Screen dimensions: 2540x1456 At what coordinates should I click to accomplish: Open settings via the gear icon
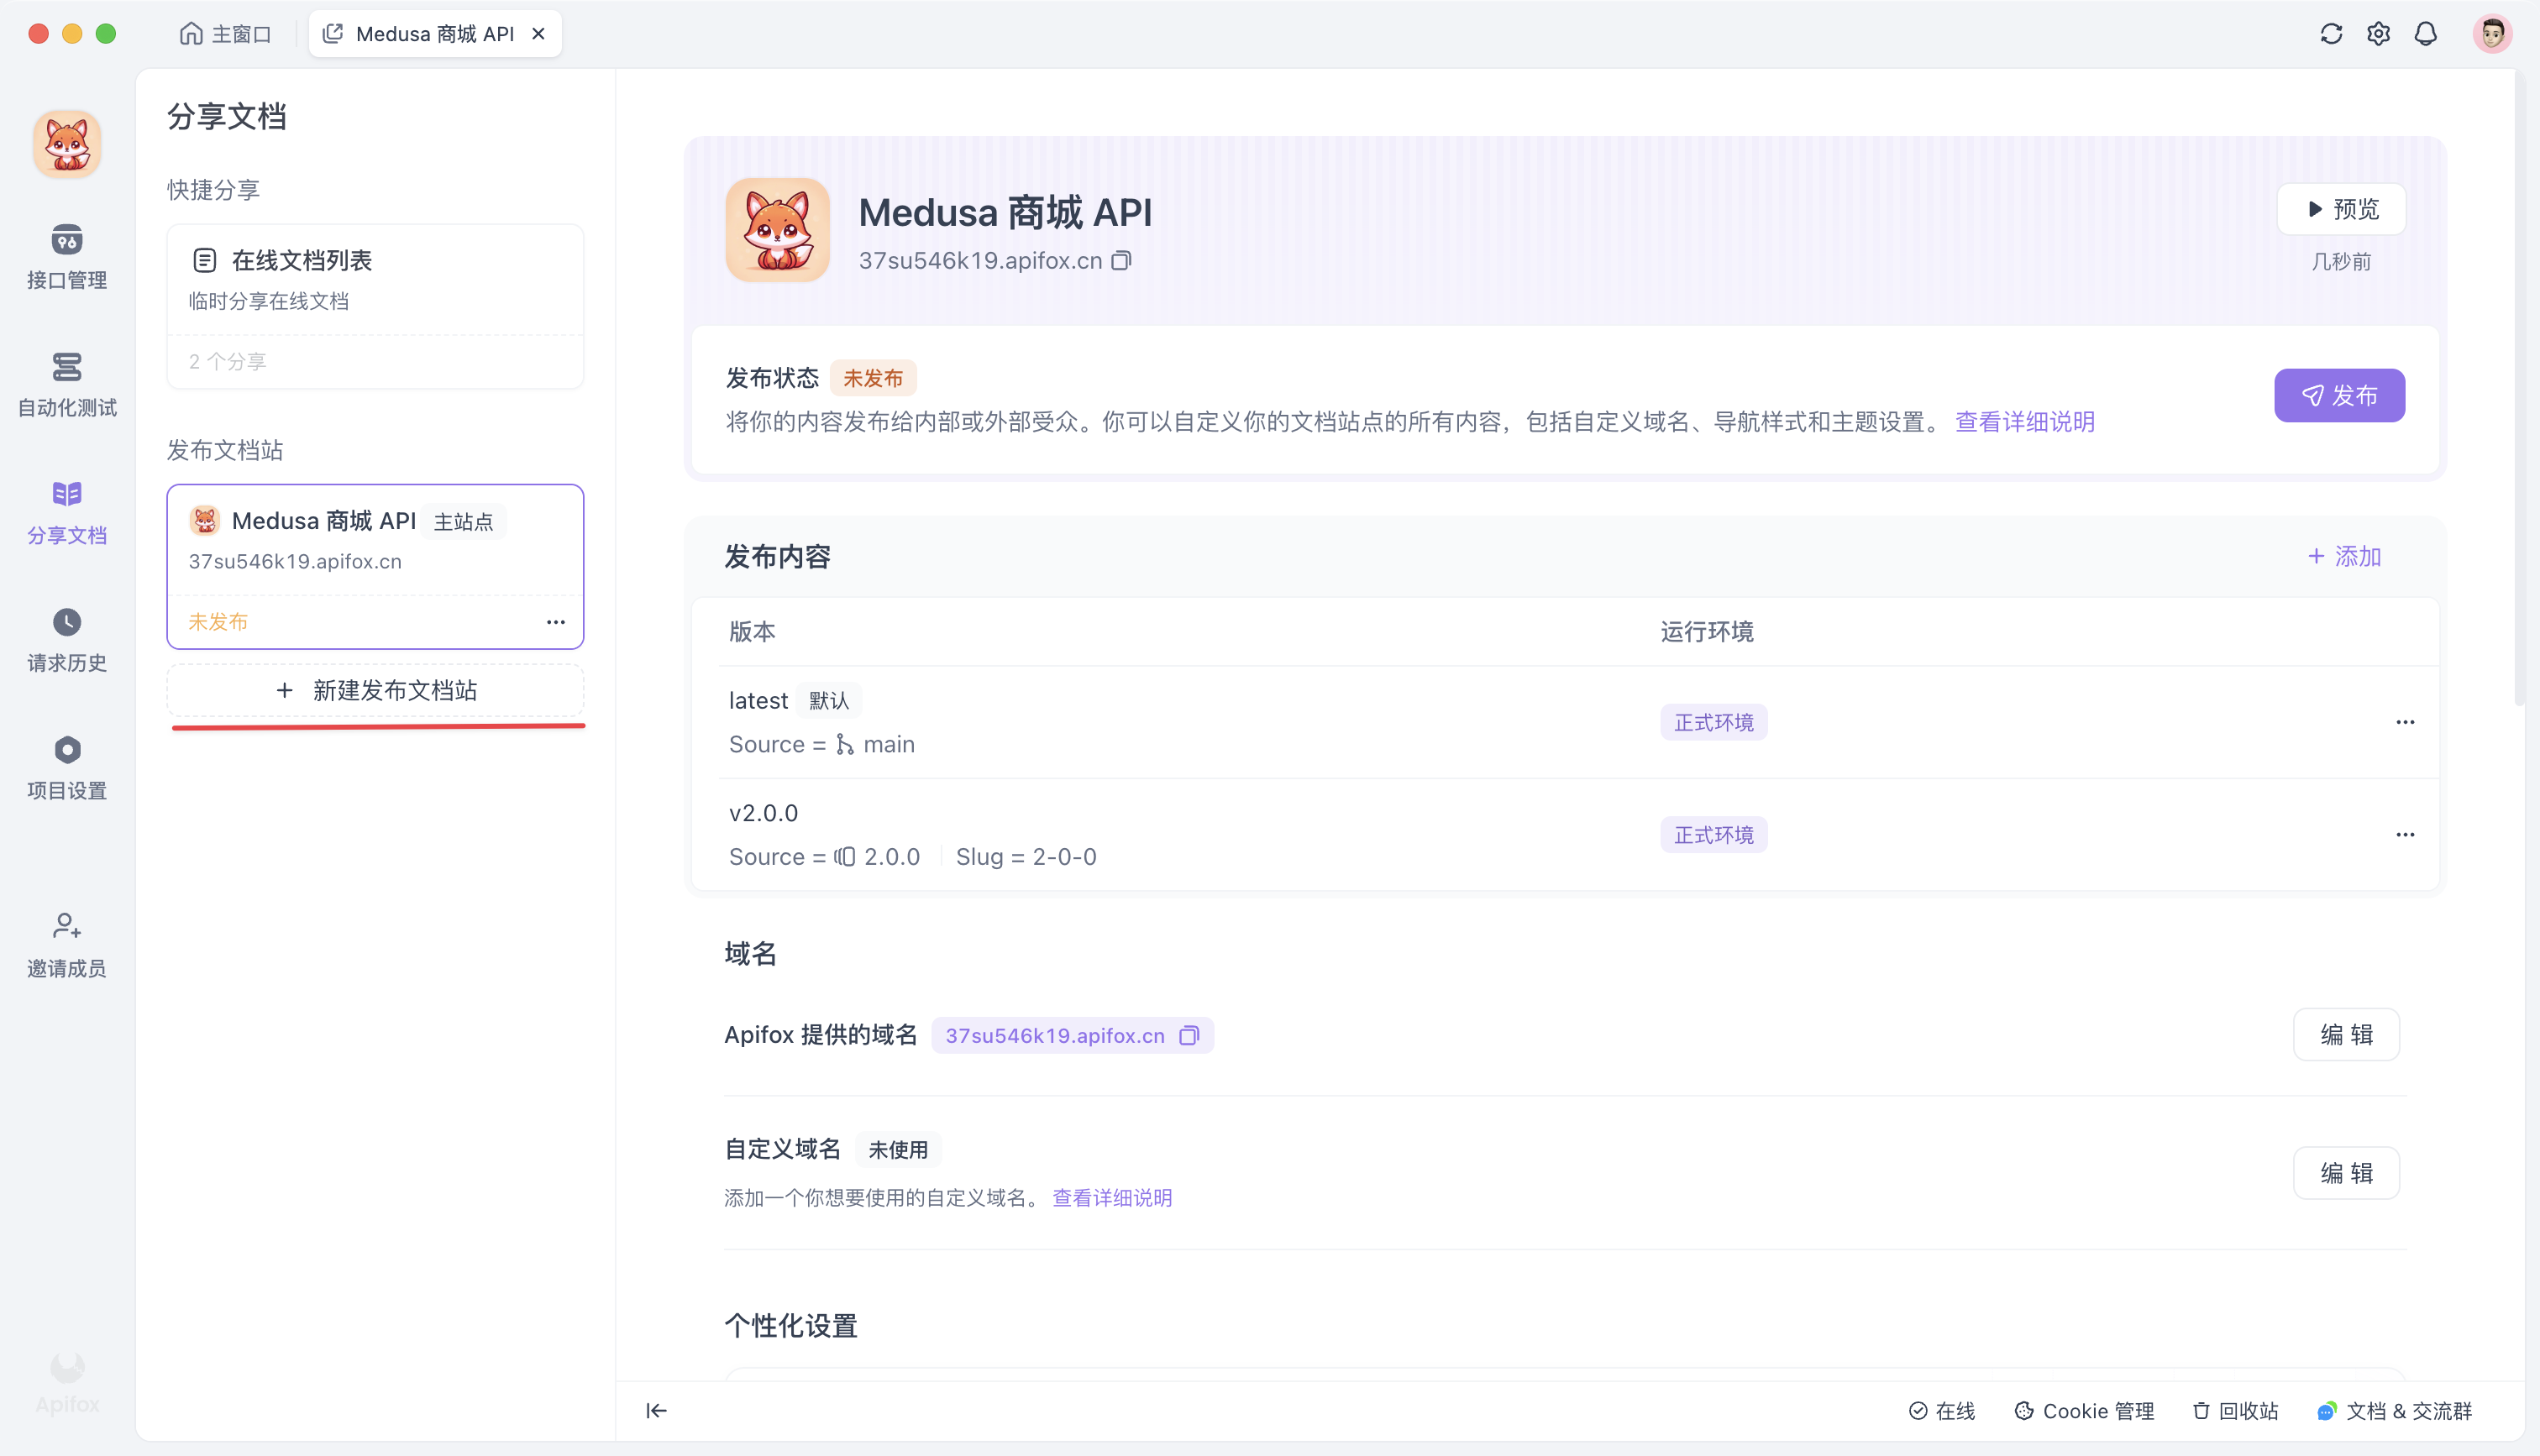click(2379, 33)
